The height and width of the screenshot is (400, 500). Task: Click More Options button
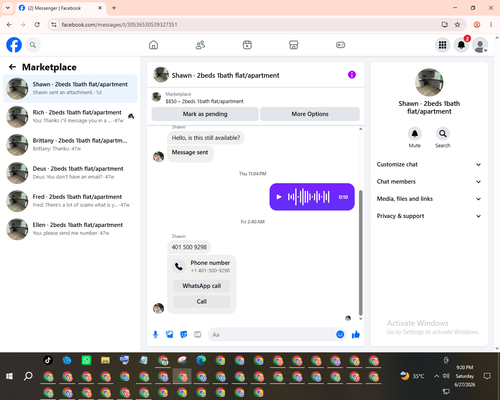tap(310, 114)
